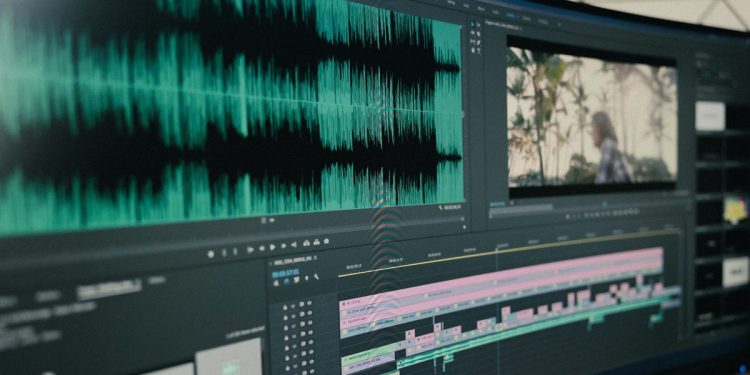This screenshot has height=375, width=750.
Task: Toggle output eye of the topmost track
Action: click(x=309, y=303)
